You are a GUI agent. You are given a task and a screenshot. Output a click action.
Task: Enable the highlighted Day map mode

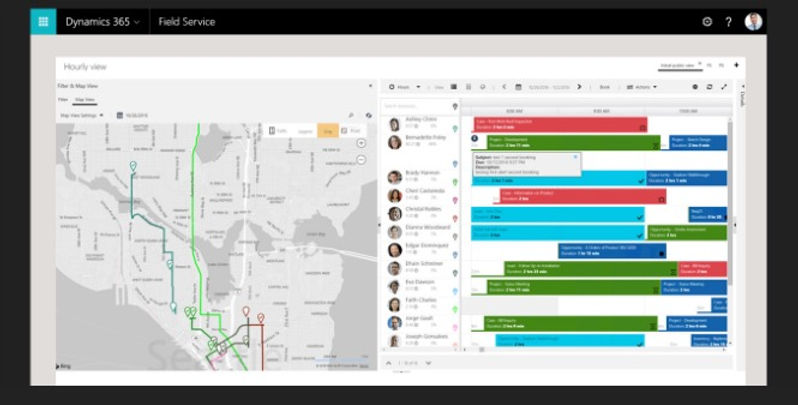click(x=327, y=131)
